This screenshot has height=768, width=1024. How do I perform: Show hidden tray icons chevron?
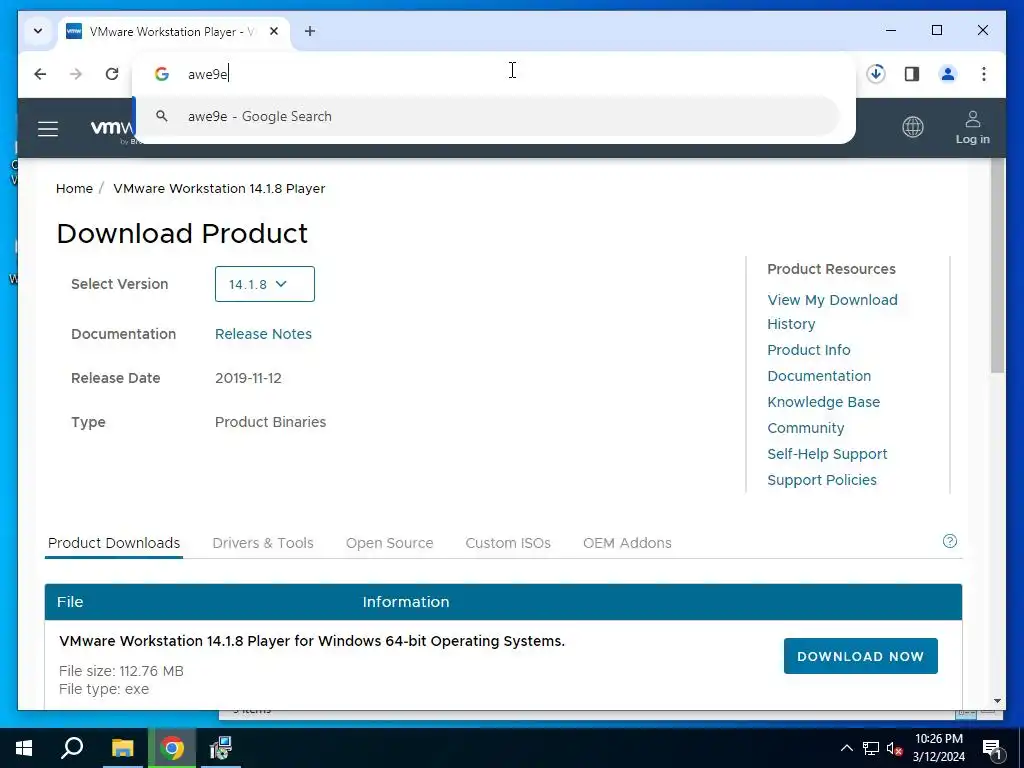[846, 748]
